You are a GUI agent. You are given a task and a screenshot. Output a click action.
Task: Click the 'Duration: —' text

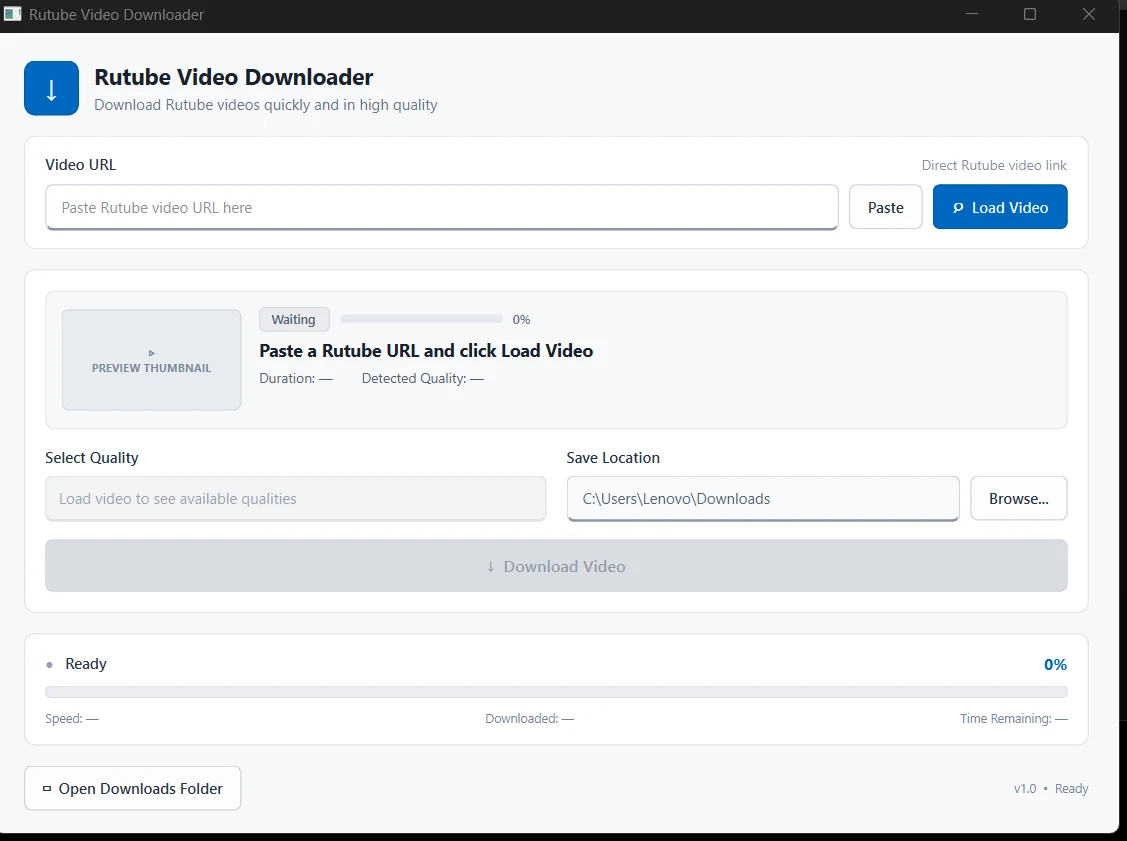click(296, 378)
